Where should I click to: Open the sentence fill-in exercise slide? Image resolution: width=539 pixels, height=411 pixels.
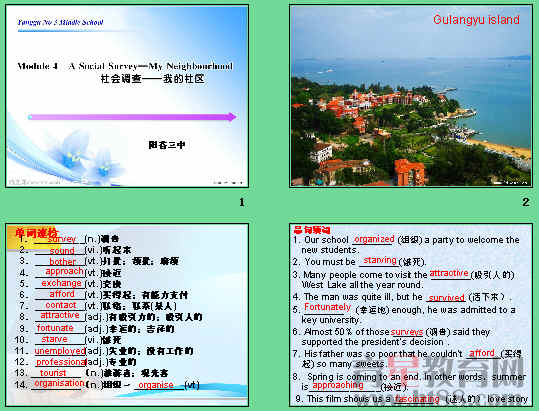coord(411,315)
